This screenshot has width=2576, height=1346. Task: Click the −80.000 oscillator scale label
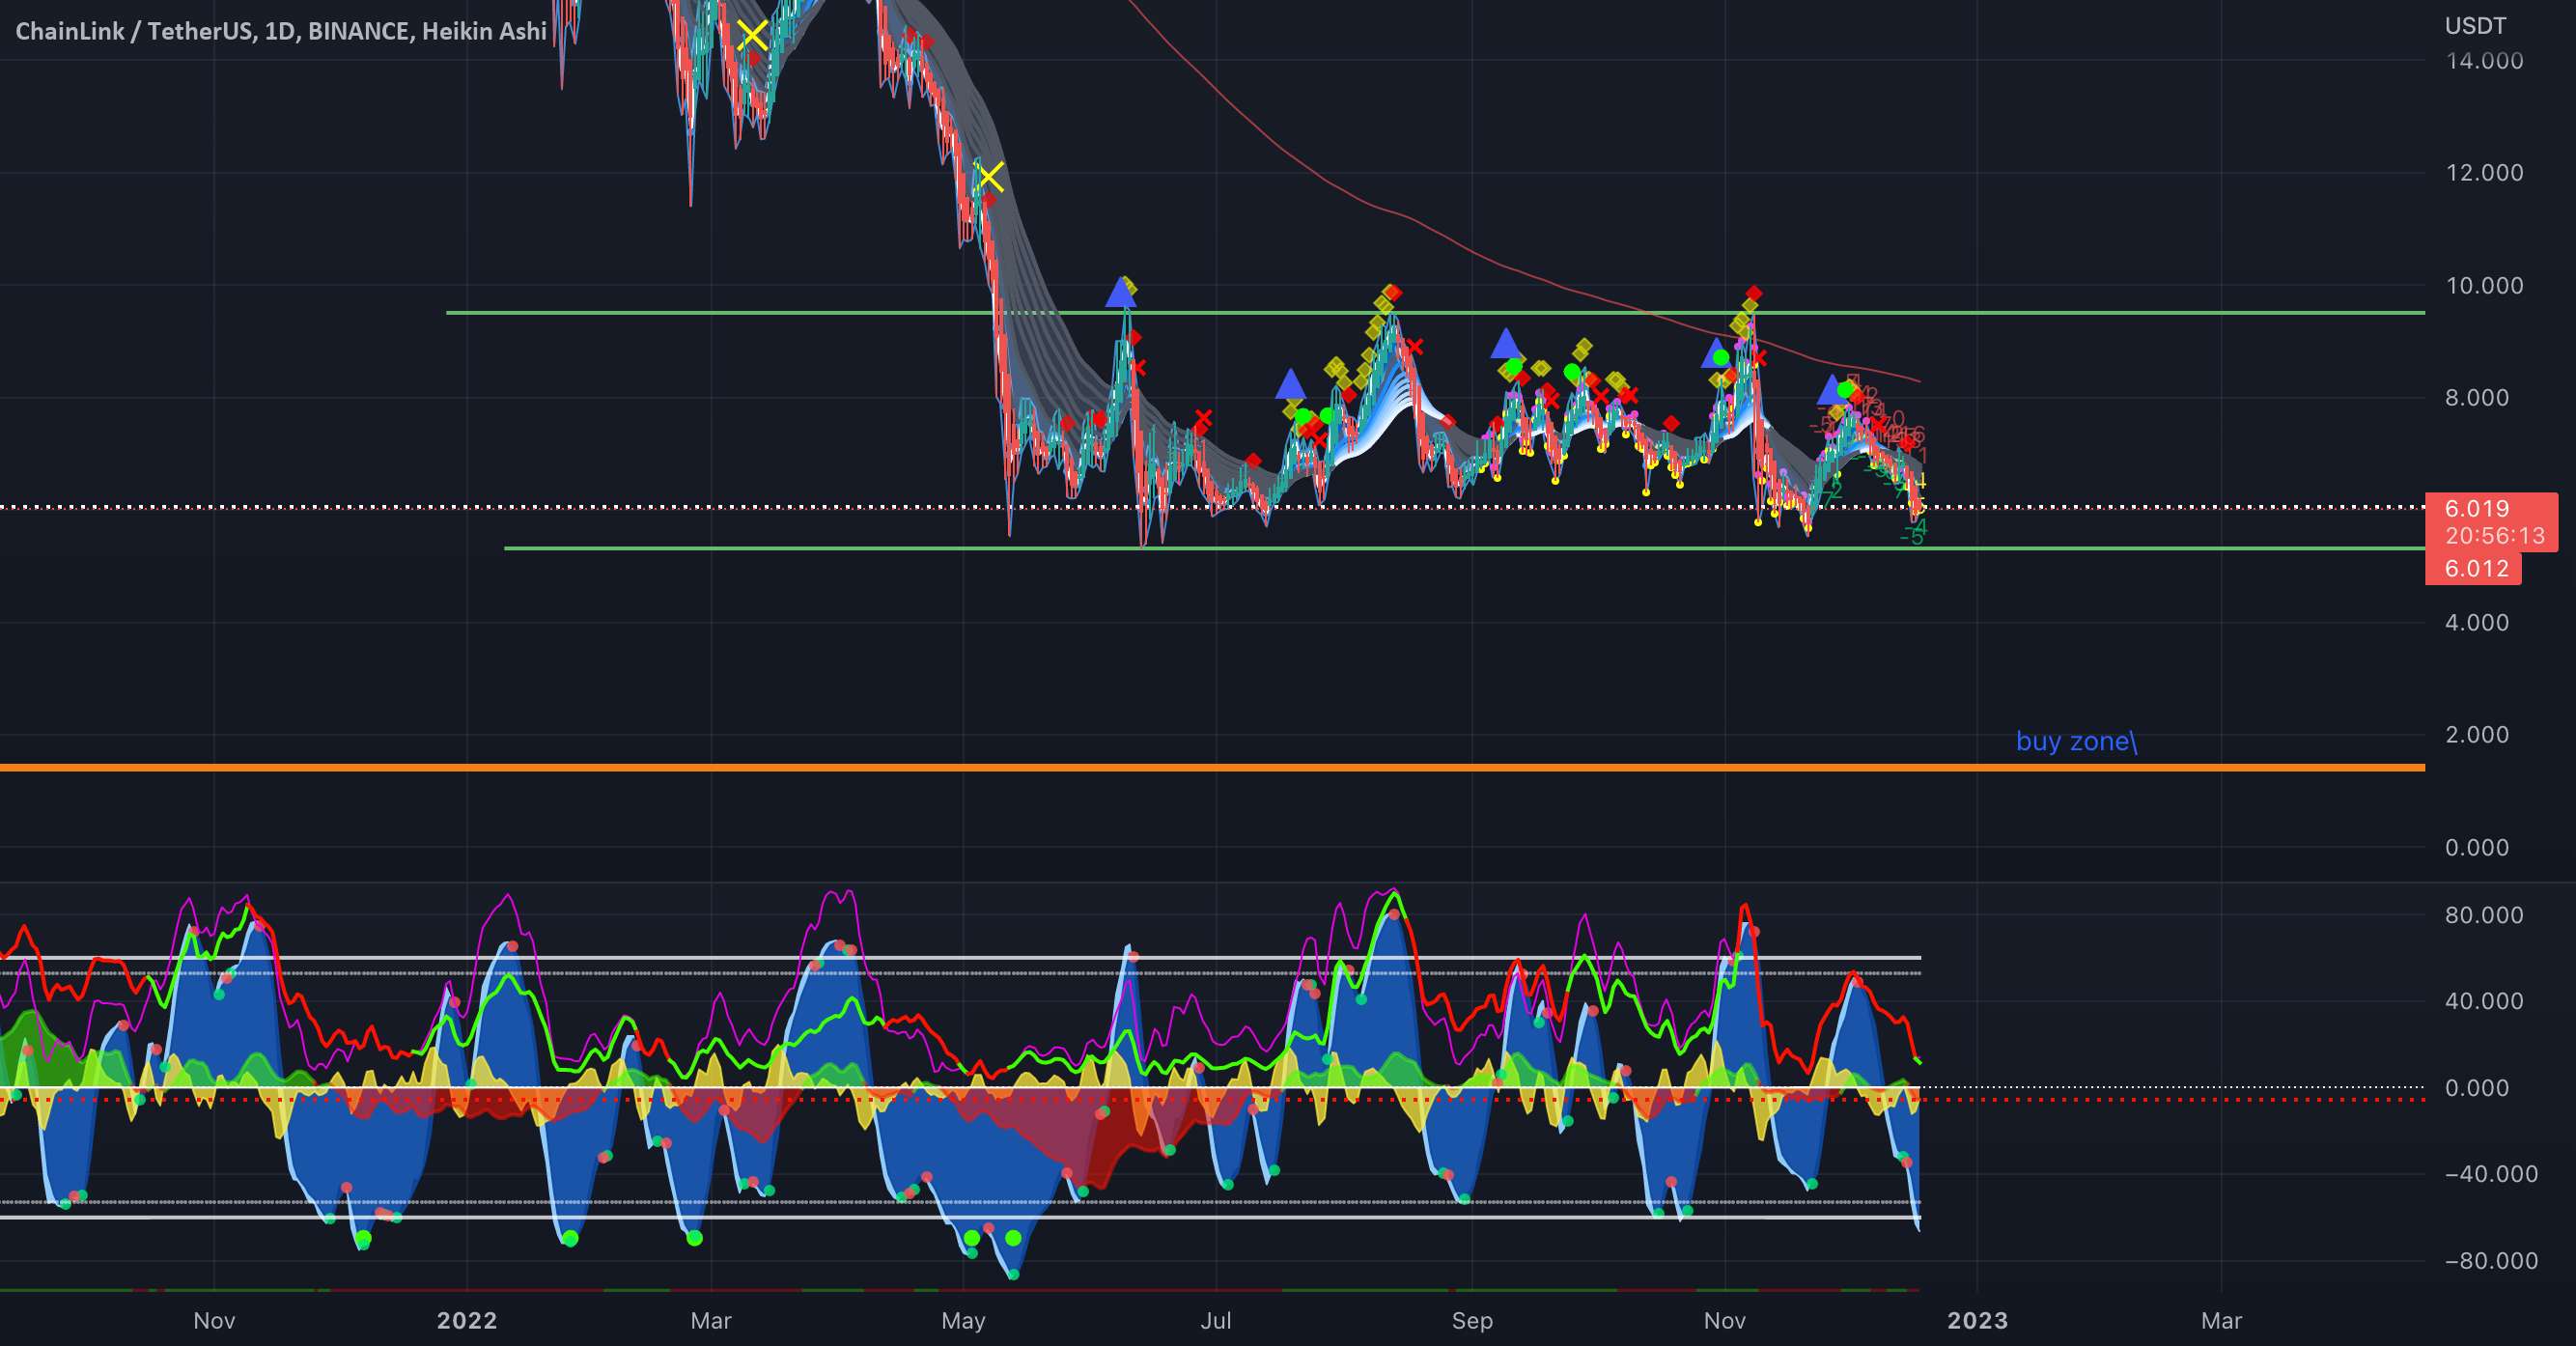2491,1261
